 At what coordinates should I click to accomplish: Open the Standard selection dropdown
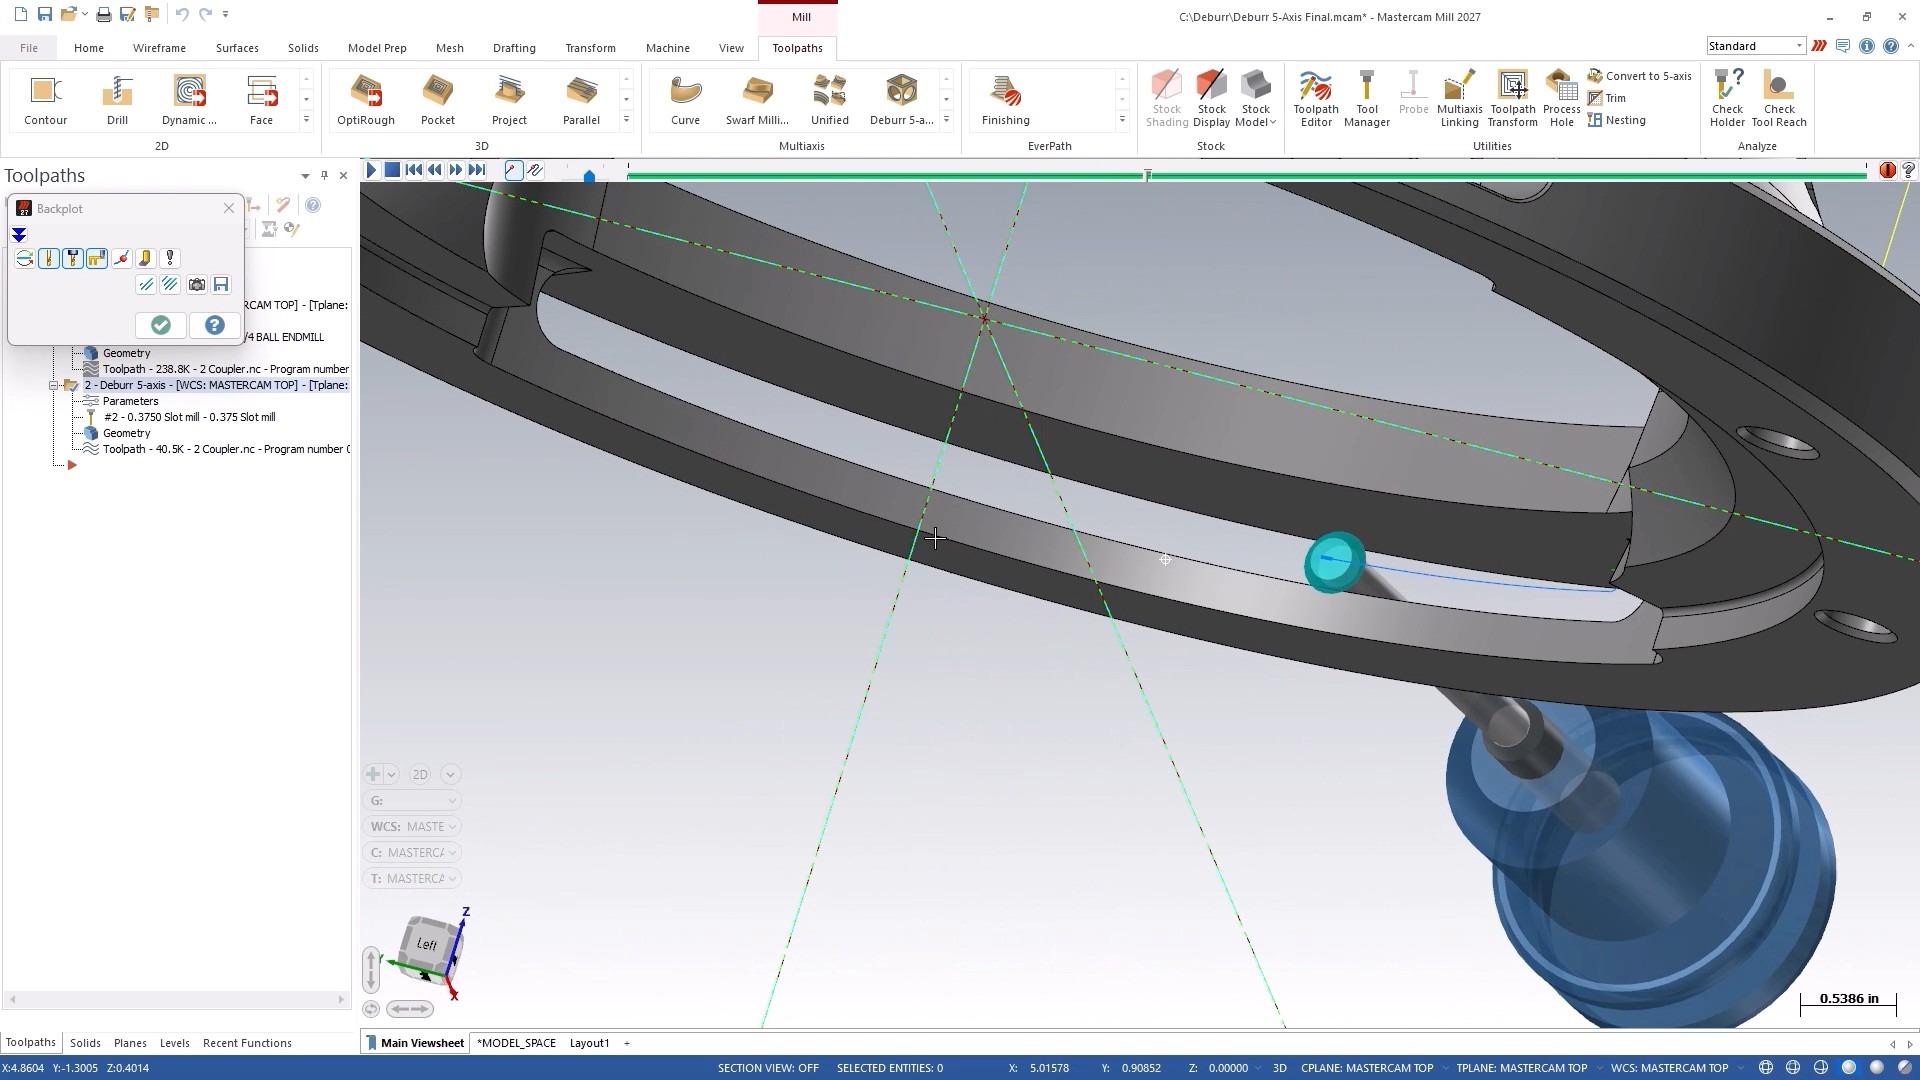pos(1756,46)
